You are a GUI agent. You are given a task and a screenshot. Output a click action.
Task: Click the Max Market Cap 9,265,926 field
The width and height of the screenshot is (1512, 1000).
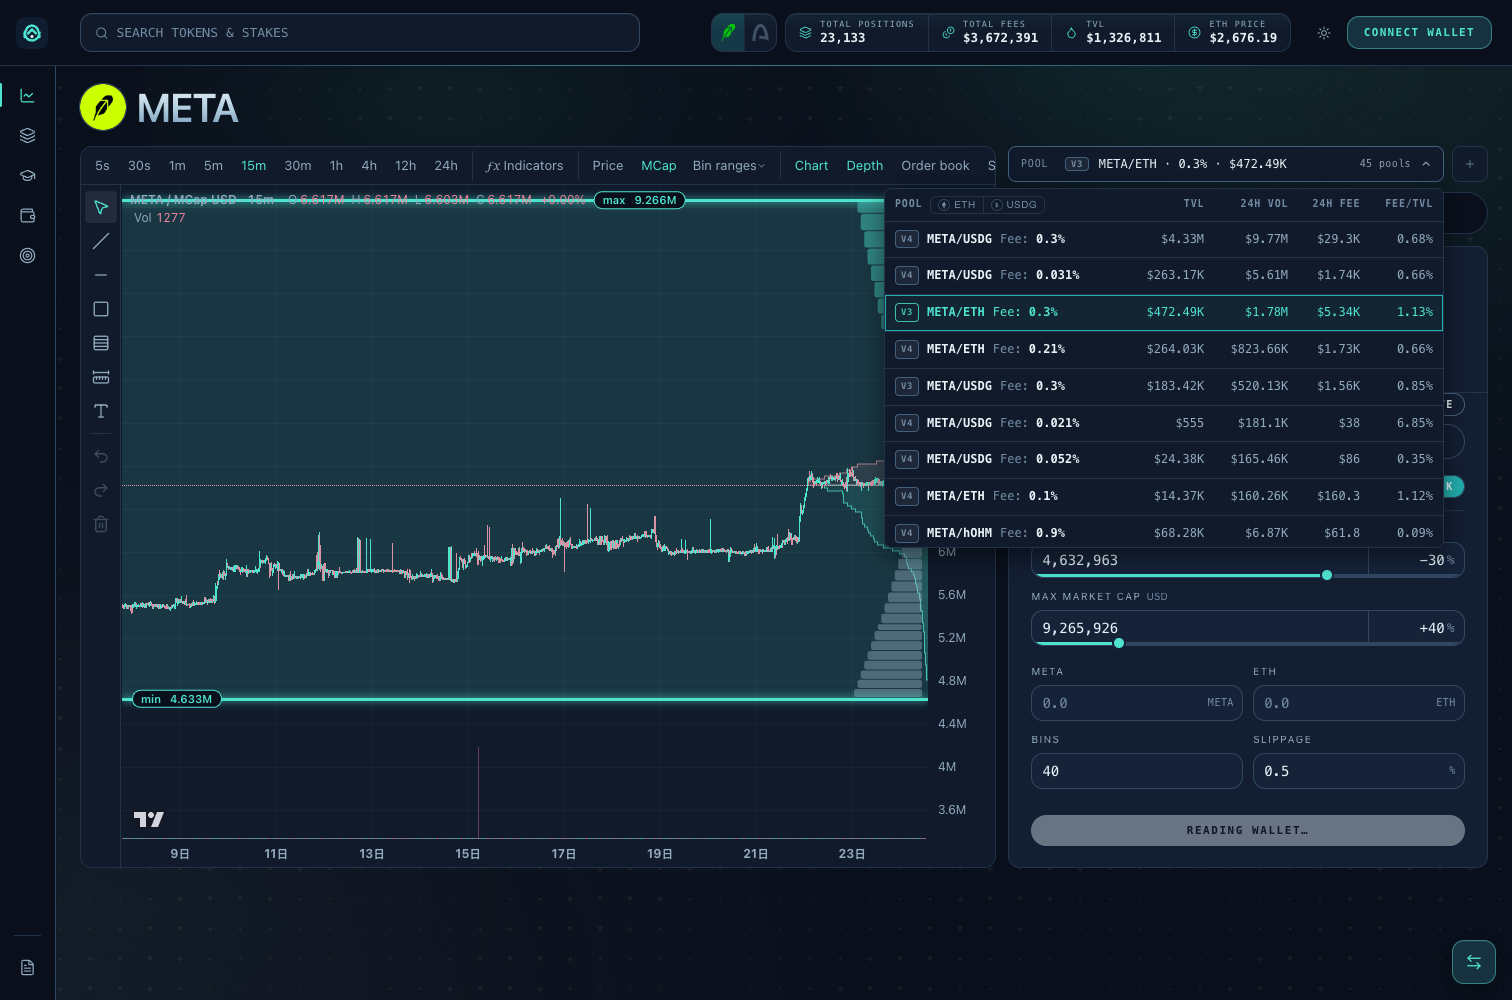[1200, 628]
